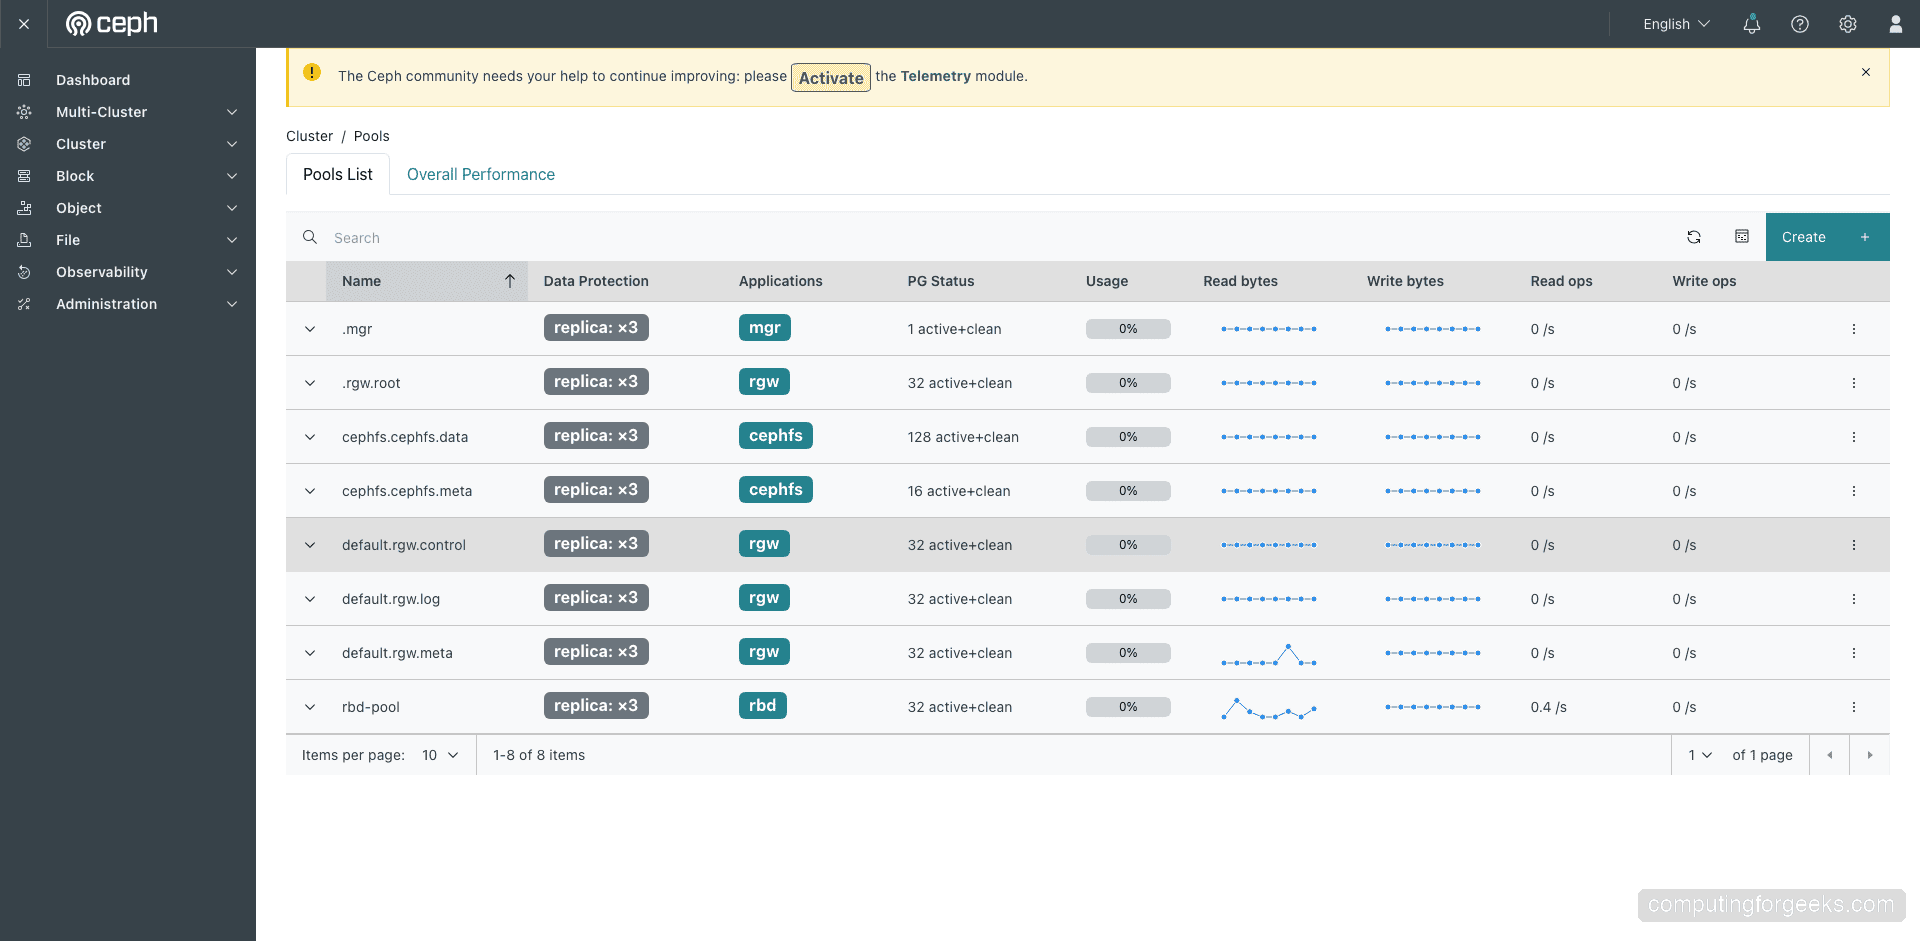Switch to the Overall Performance tab
Screen dimensions: 1920x941
[x=480, y=174]
